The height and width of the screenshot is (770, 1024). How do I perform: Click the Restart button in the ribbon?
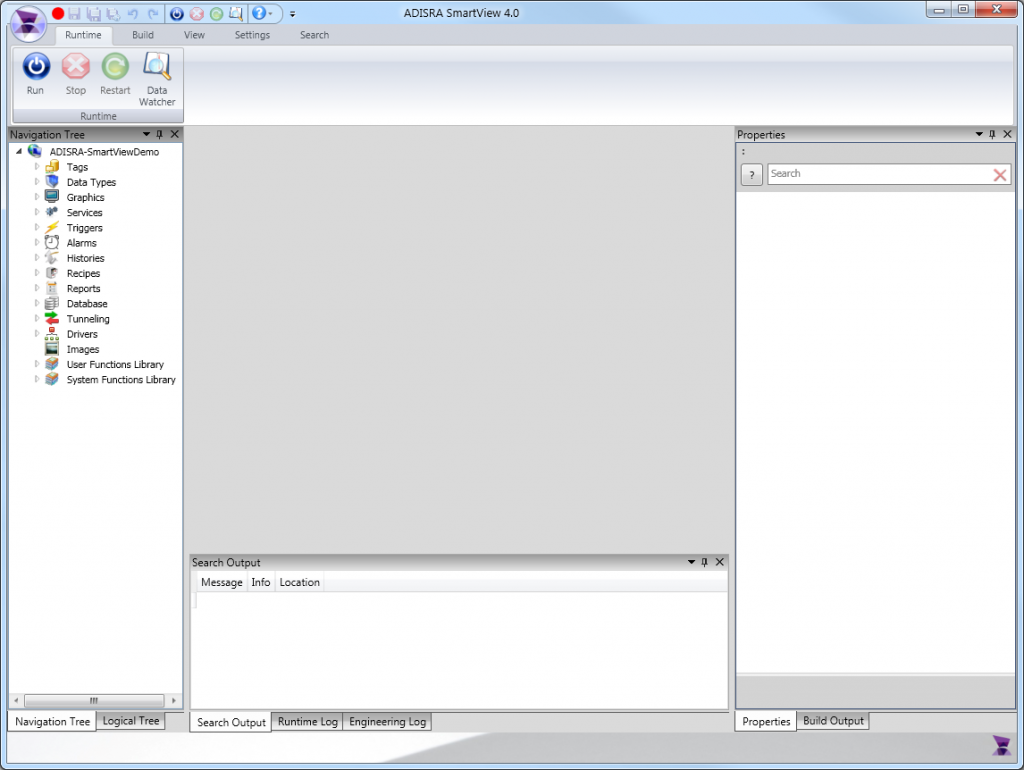tap(115, 74)
